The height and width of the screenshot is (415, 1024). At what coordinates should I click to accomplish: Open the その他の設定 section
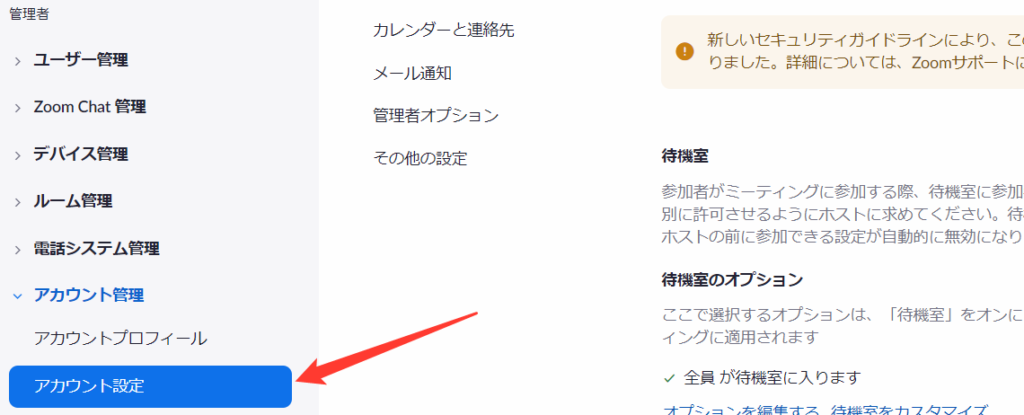(x=420, y=158)
